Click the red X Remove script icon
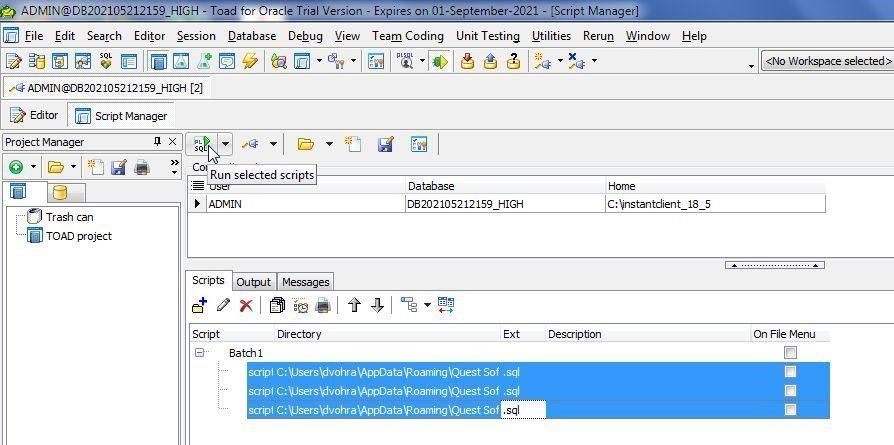 (x=246, y=305)
